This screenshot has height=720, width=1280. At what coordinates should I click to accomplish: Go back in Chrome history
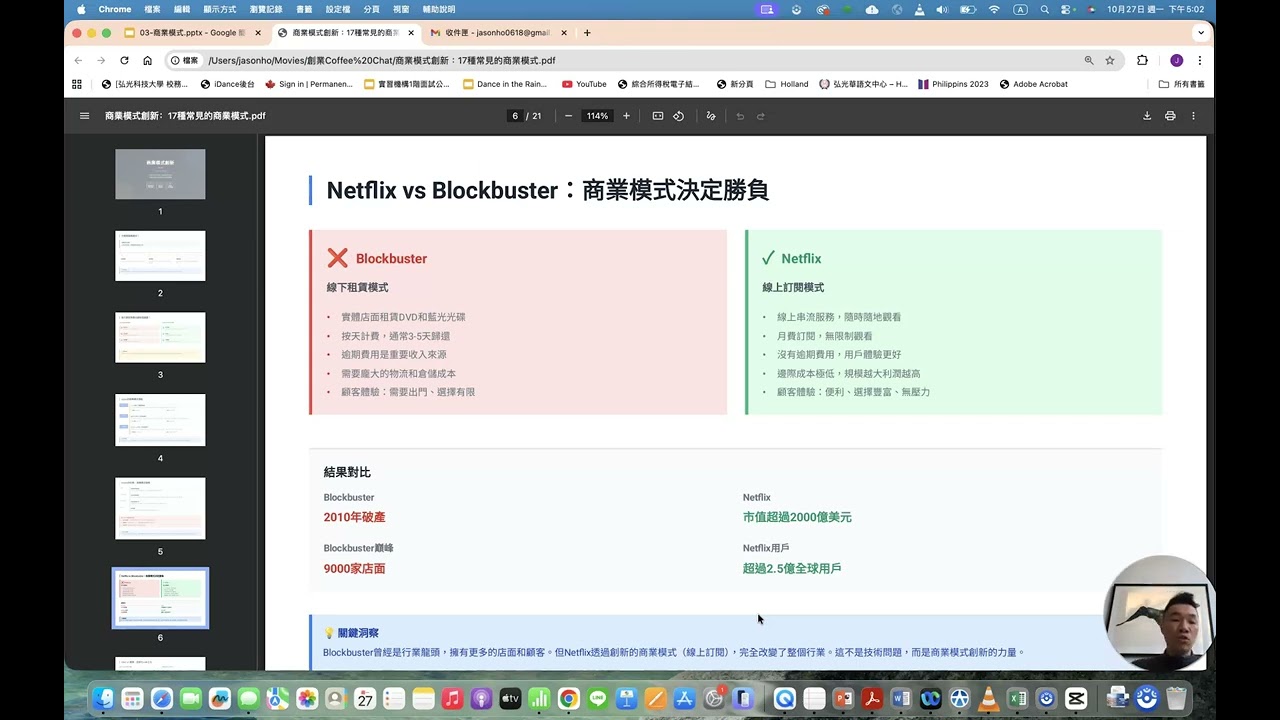[x=79, y=60]
